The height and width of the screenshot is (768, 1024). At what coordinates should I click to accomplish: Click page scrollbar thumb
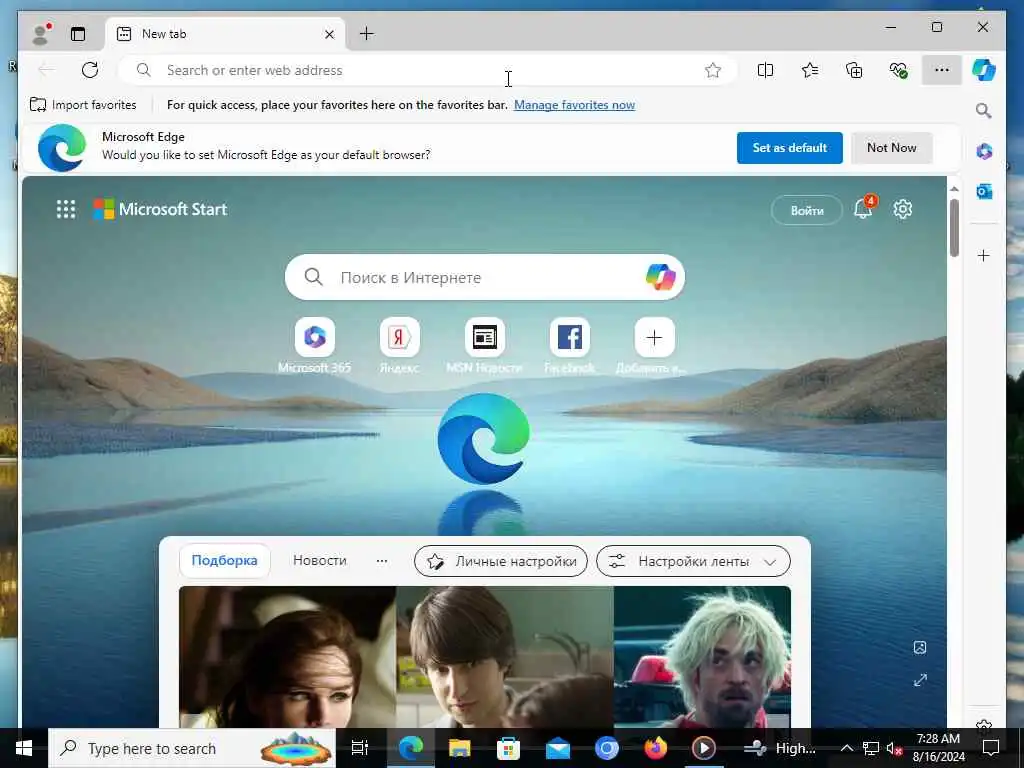point(954,227)
